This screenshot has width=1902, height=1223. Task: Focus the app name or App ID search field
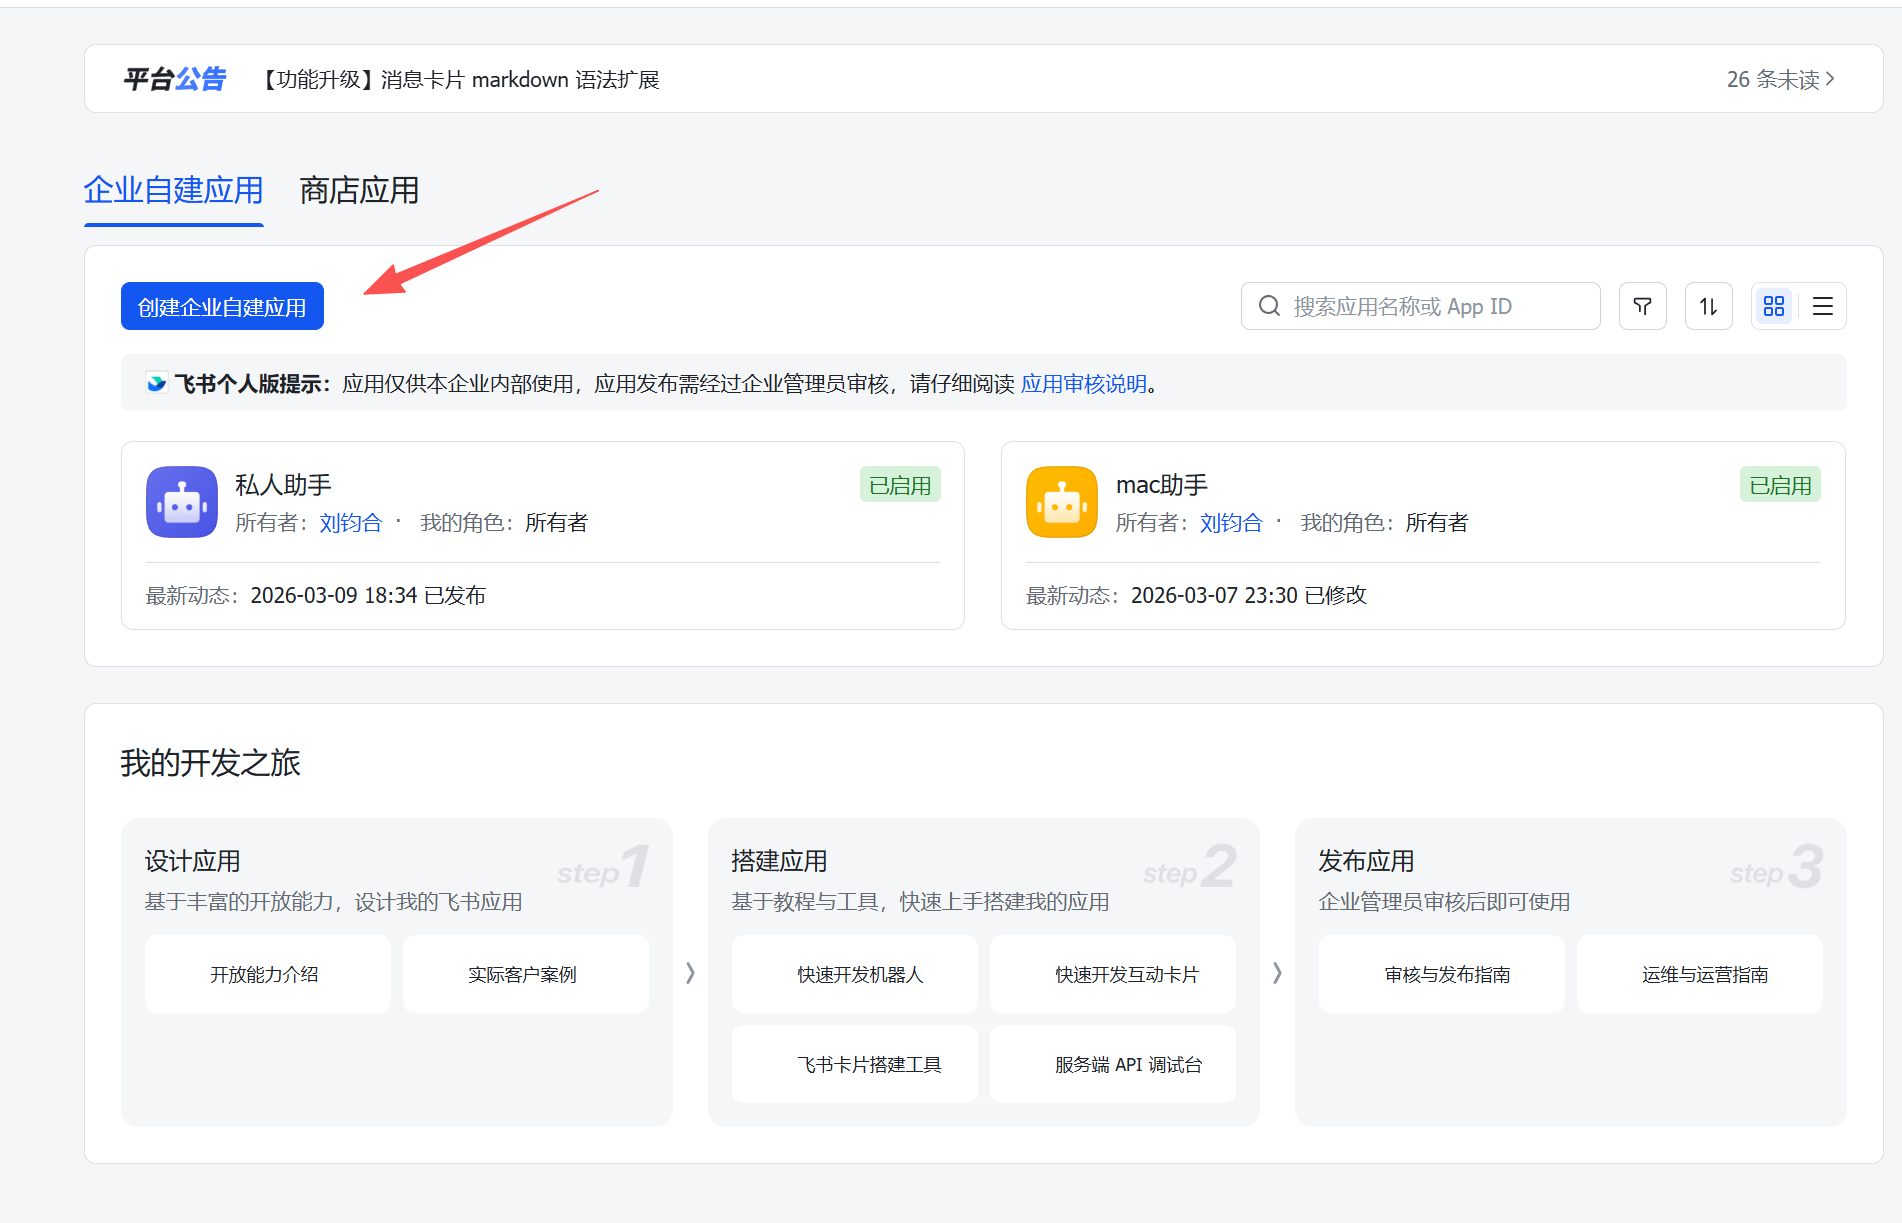[x=1430, y=306]
